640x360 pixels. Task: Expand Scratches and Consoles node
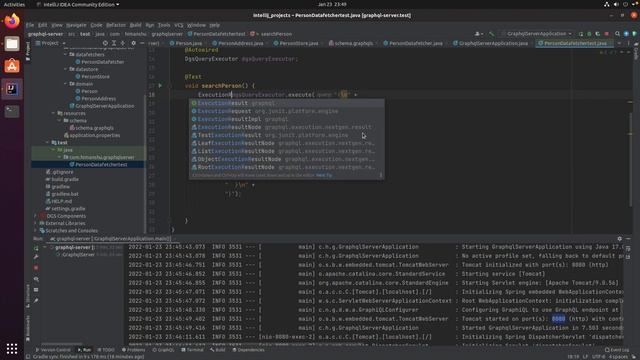coord(35,231)
